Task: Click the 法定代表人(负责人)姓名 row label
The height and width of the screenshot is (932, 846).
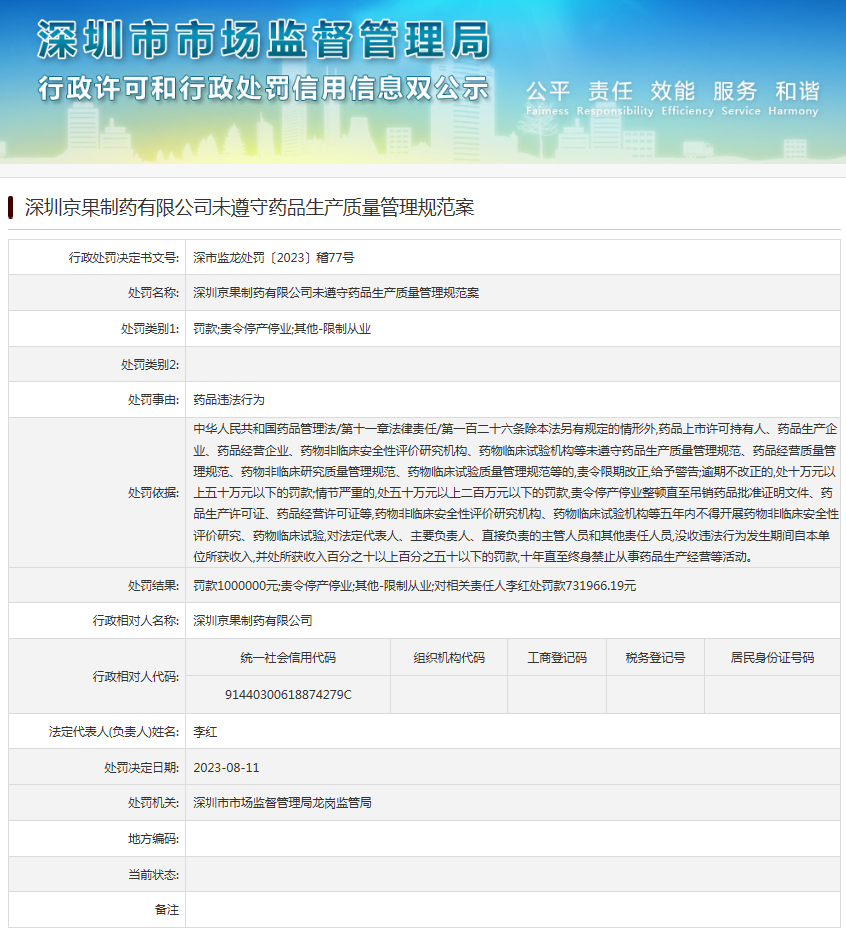Action: [x=114, y=732]
